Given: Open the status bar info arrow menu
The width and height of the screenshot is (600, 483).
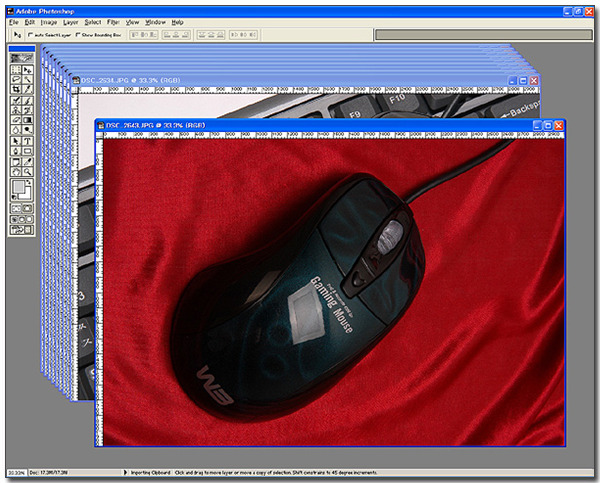Looking at the screenshot, I should [x=122, y=471].
